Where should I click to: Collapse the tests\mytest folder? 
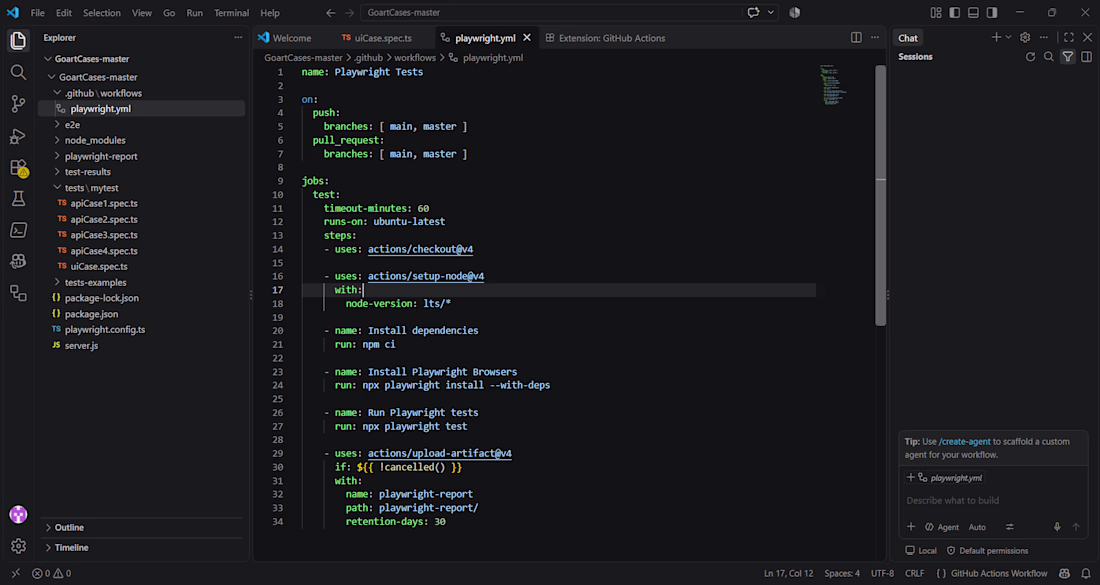58,187
